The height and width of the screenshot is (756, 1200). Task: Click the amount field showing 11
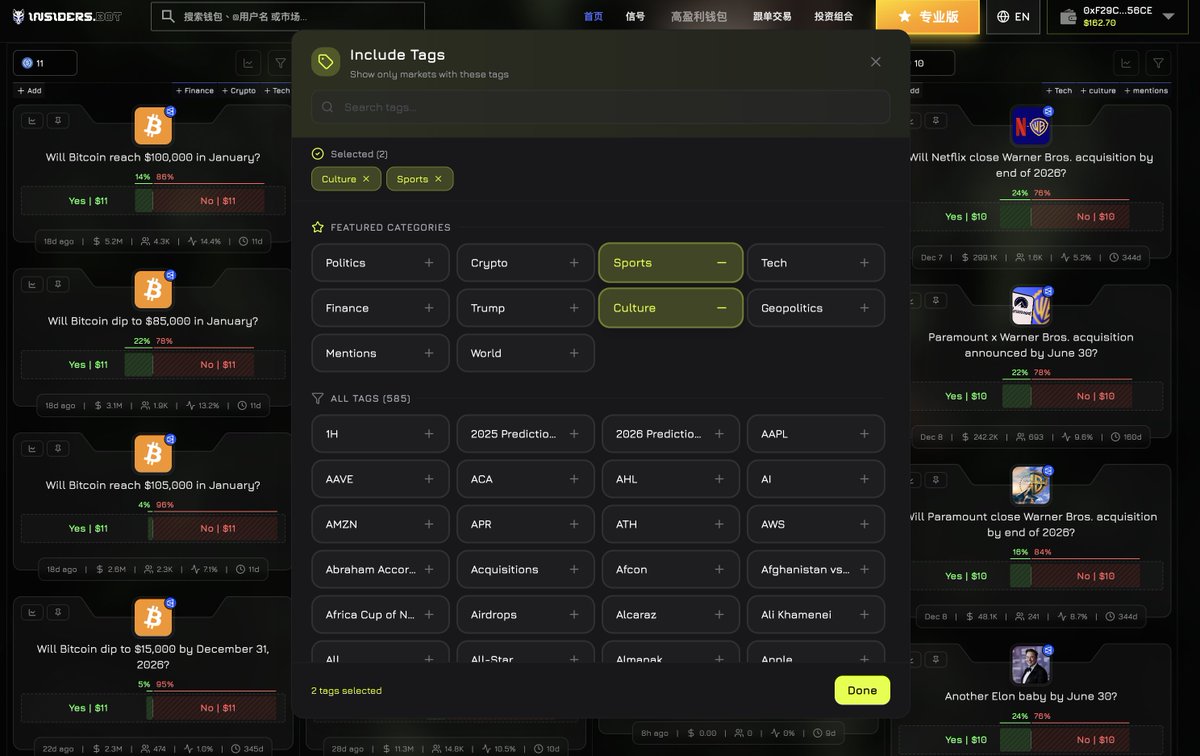tap(45, 63)
